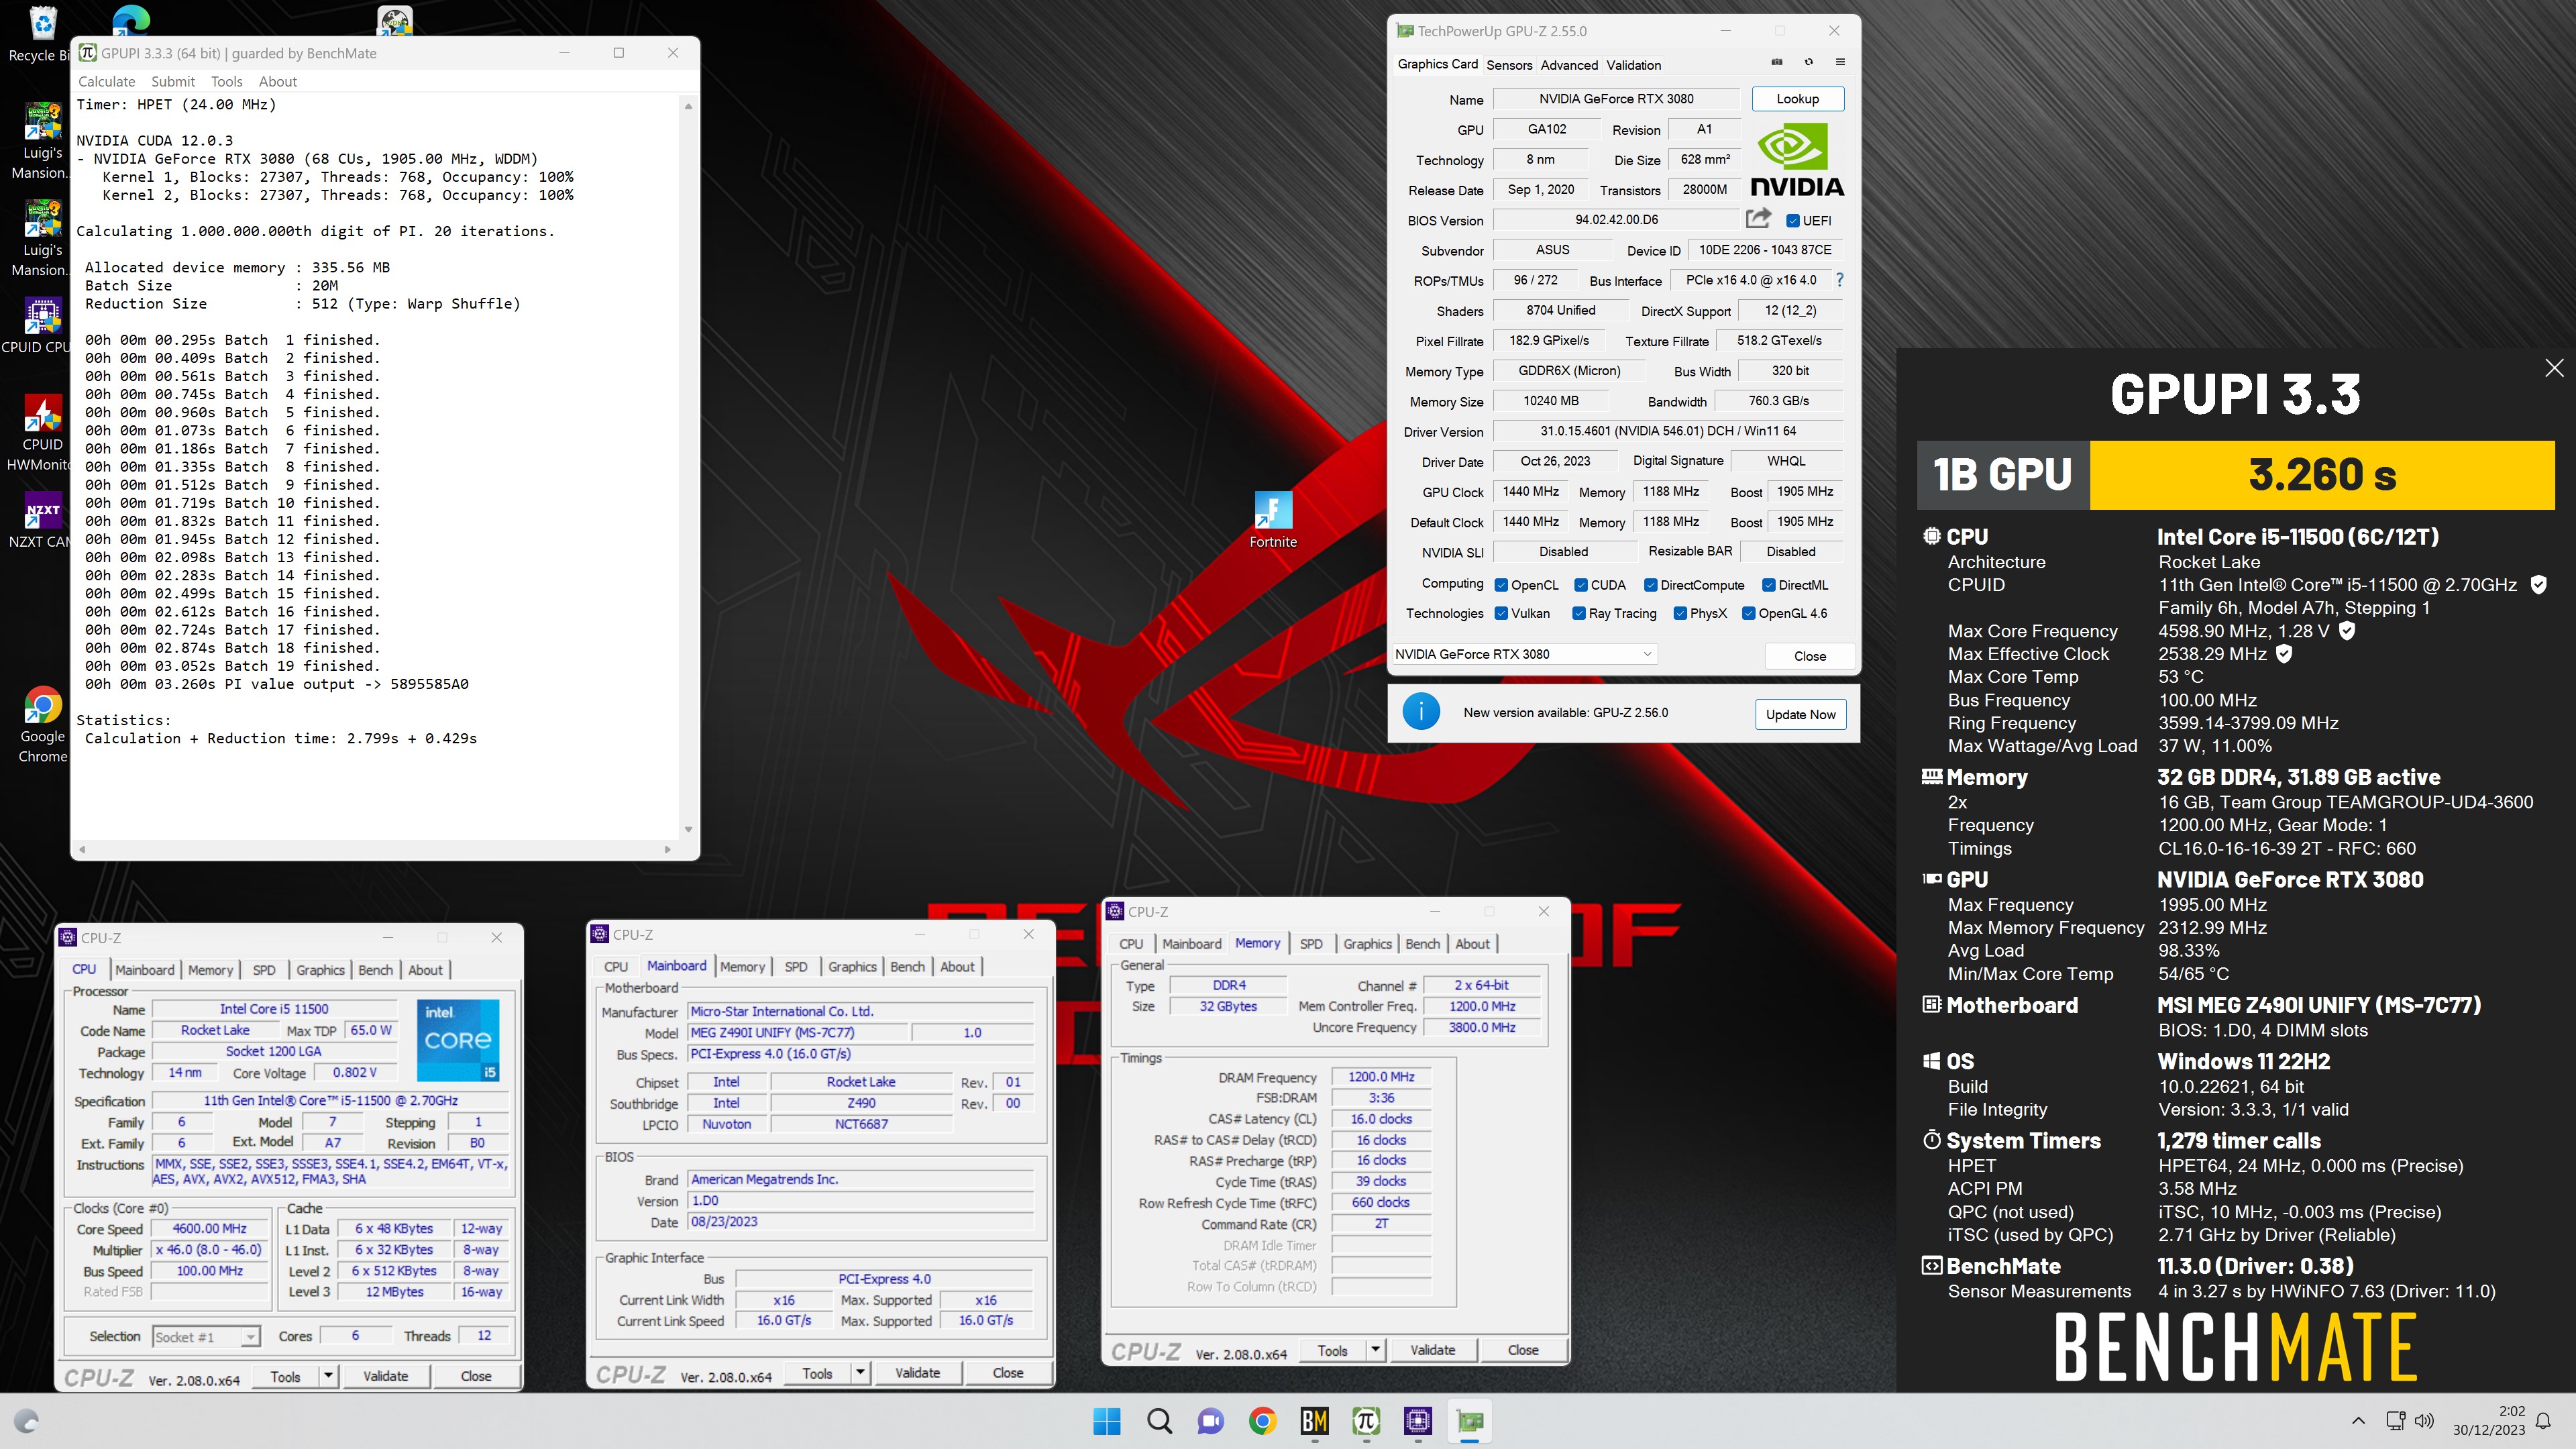Screen dimensions: 2576x1449
Task: Click the Close button in GPU-Z
Action: [1810, 656]
